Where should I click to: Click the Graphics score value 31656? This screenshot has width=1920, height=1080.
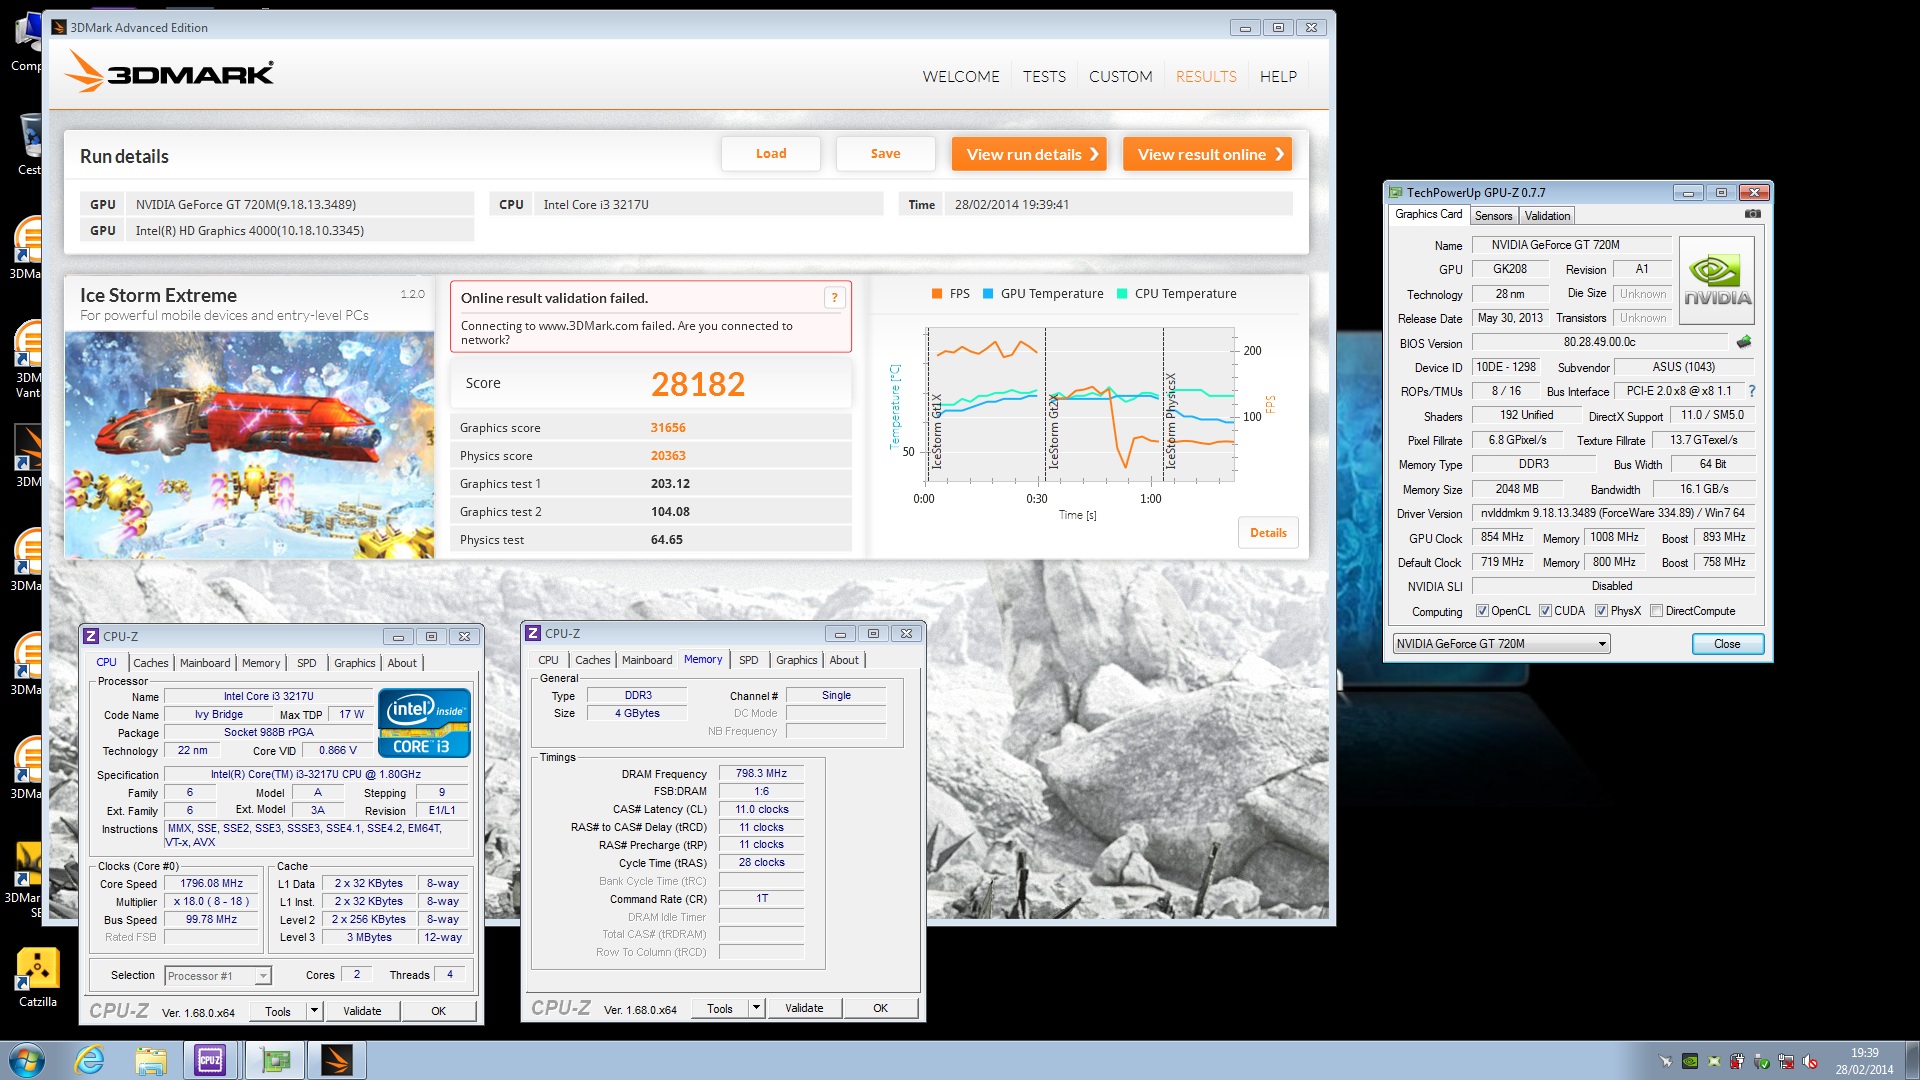tap(668, 428)
